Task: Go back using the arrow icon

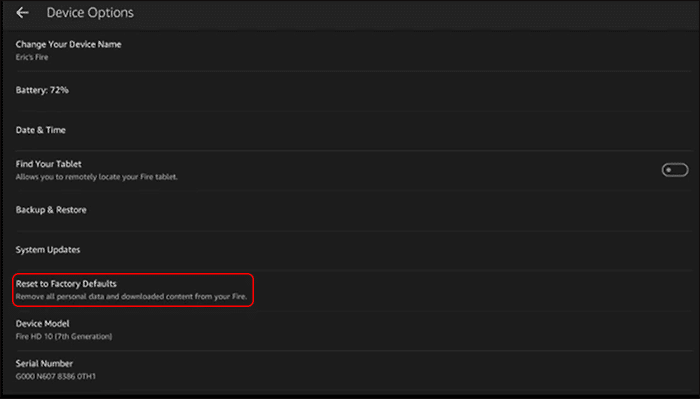Action: pos(22,12)
